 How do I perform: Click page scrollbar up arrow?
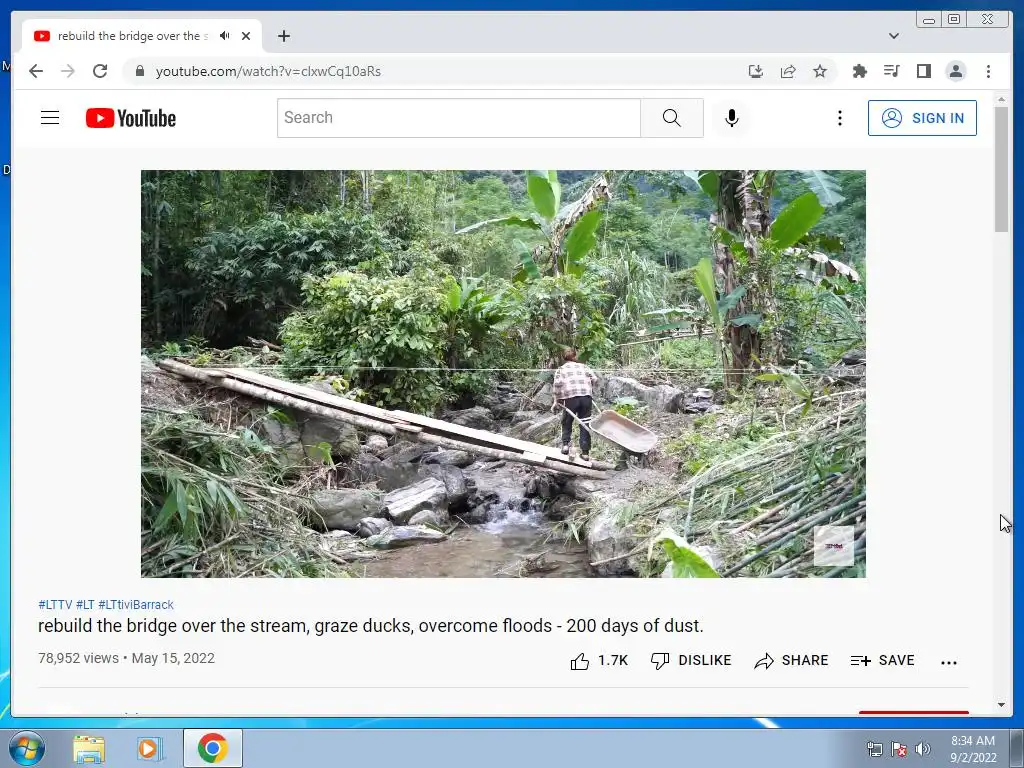(x=1001, y=99)
